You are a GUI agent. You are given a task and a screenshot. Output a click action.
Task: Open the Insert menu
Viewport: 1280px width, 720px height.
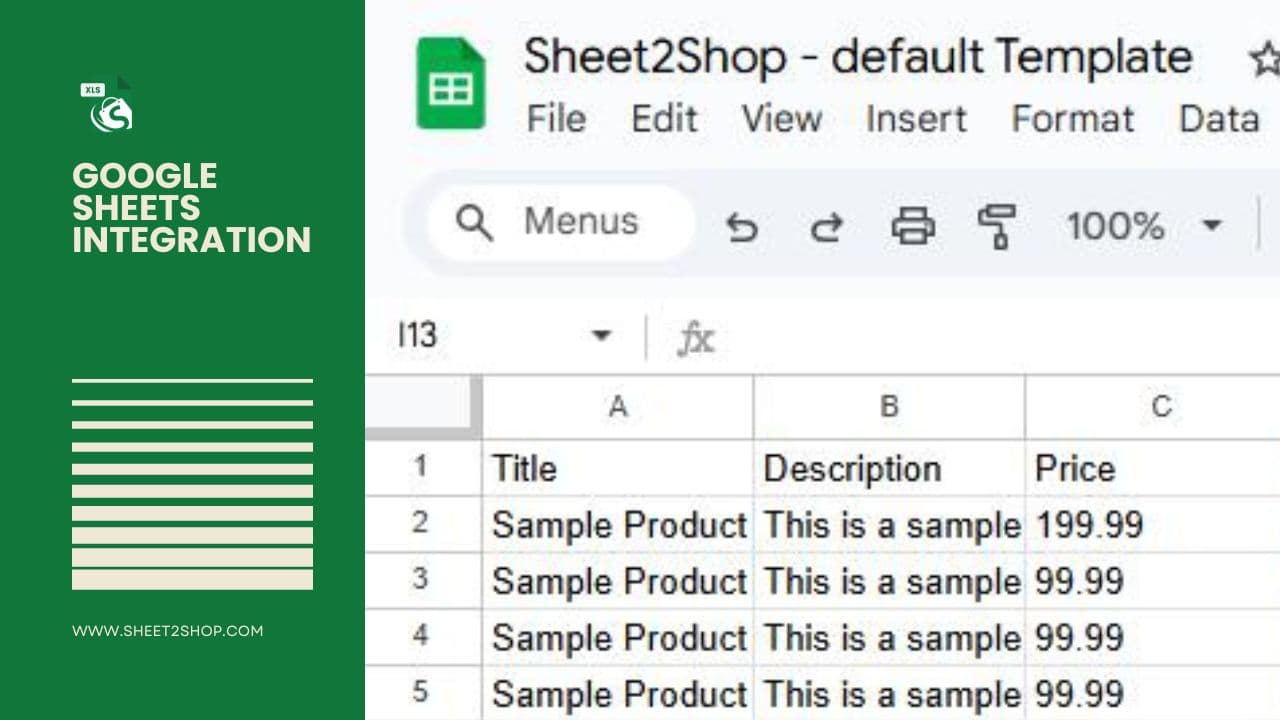pos(916,119)
